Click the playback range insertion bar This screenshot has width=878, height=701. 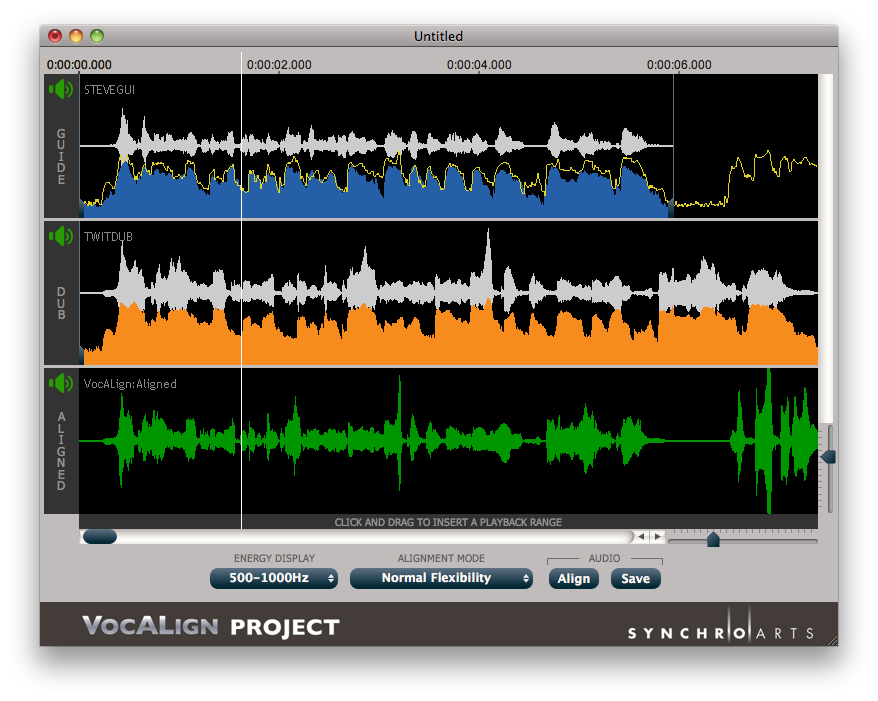click(x=448, y=522)
